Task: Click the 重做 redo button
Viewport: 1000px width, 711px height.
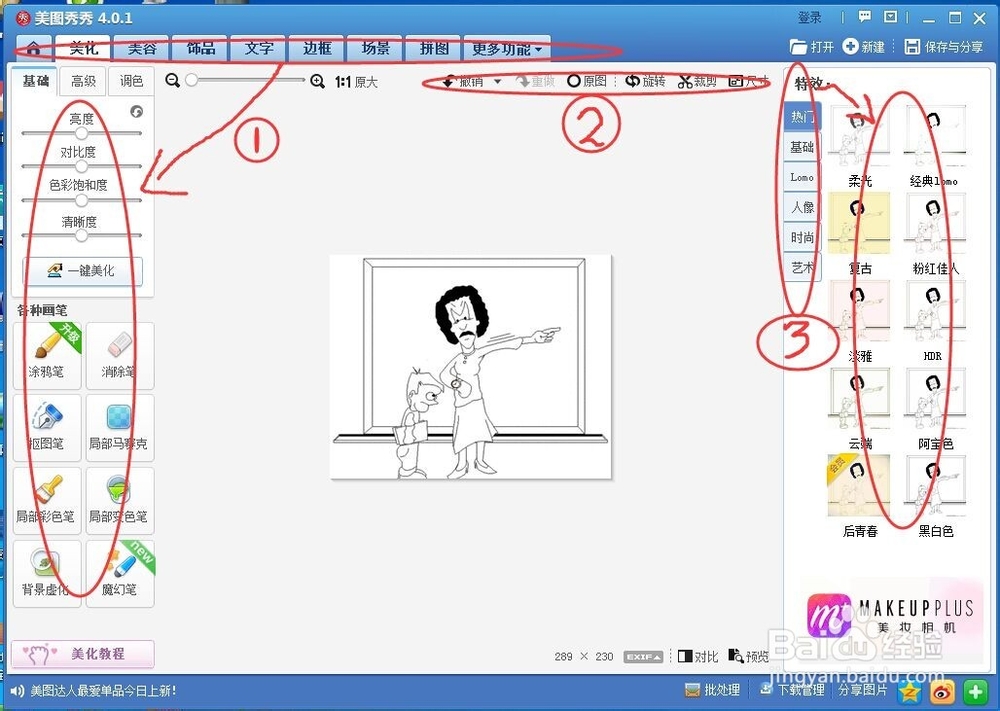Action: 534,81
